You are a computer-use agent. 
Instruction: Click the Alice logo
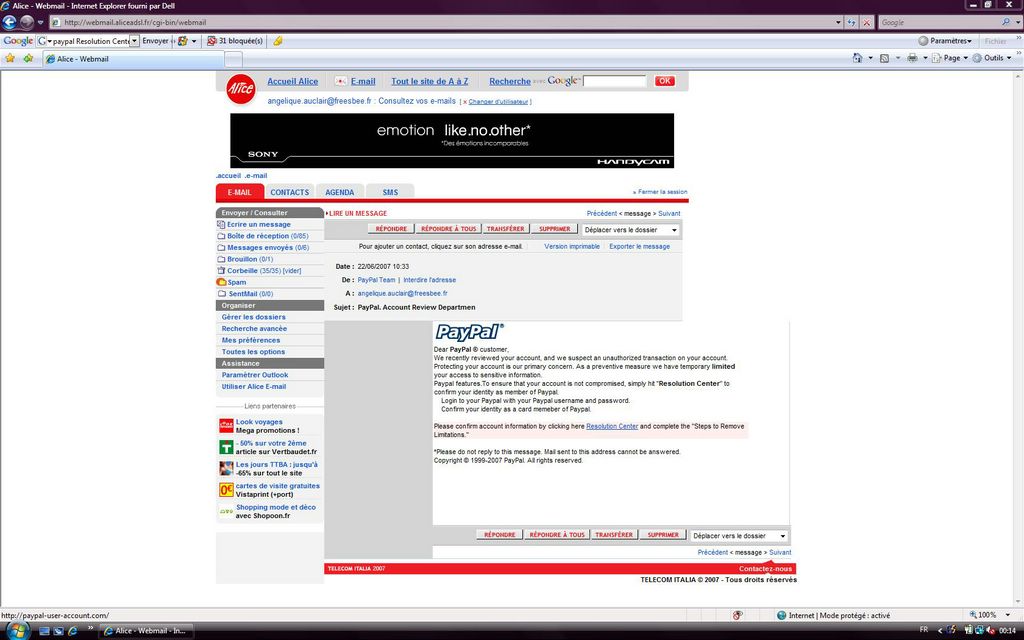tap(240, 89)
